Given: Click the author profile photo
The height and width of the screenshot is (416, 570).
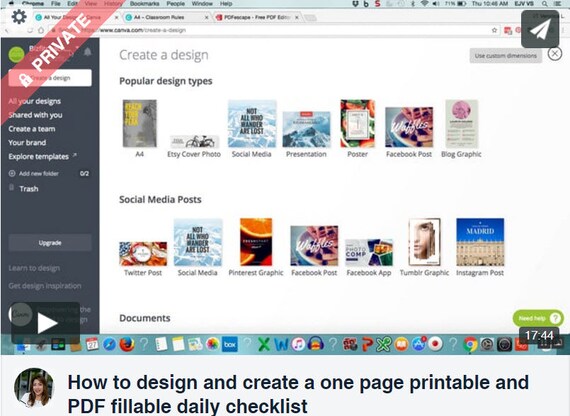Looking at the screenshot, I should click(x=34, y=387).
